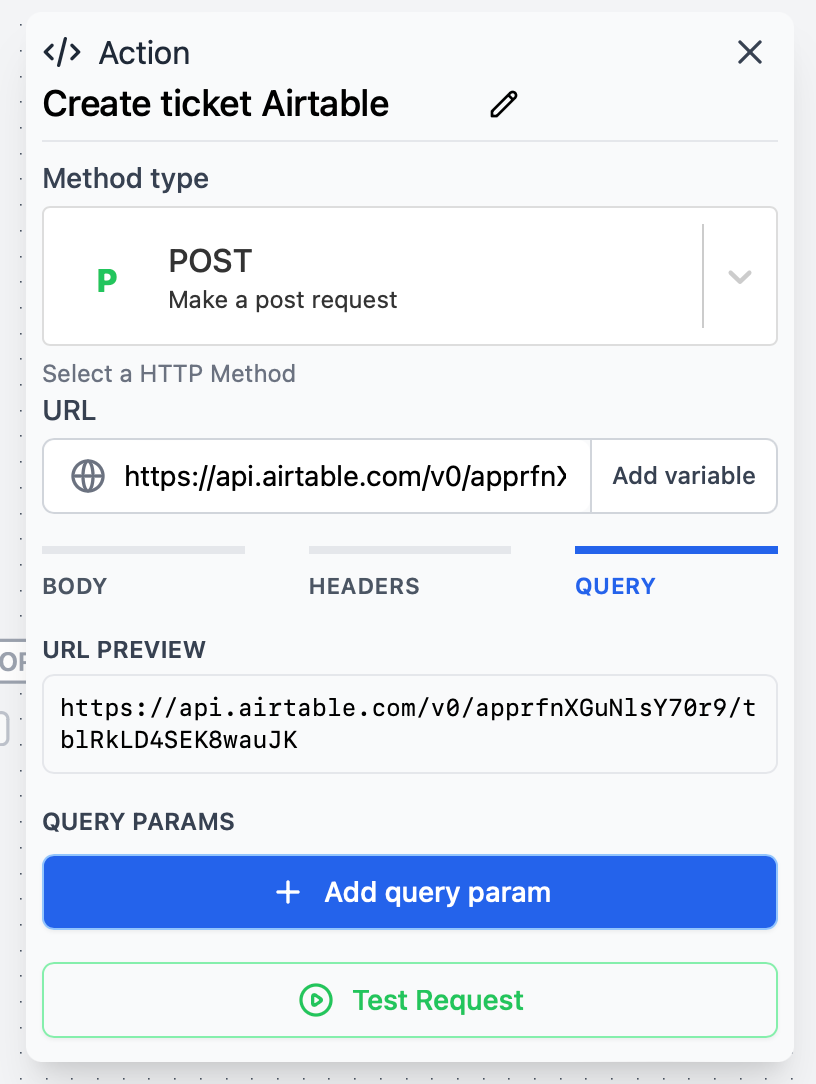This screenshot has width=816, height=1084.
Task: Click the globe icon in the URL field
Action: pos(88,476)
